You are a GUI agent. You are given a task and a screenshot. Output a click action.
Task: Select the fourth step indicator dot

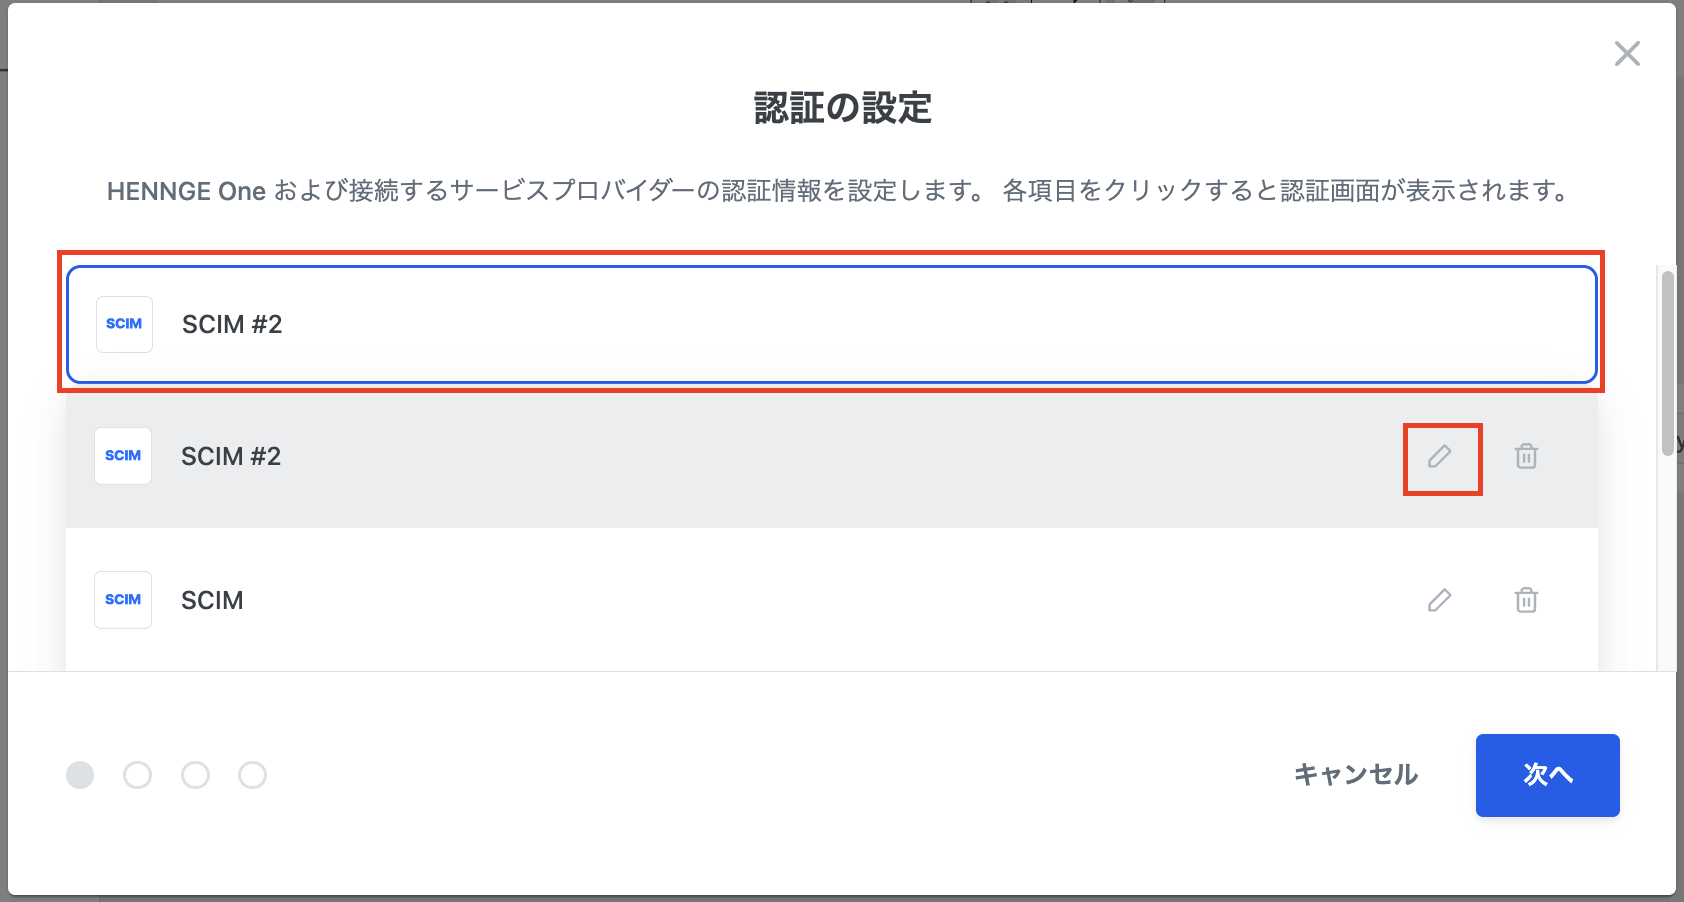(x=253, y=775)
